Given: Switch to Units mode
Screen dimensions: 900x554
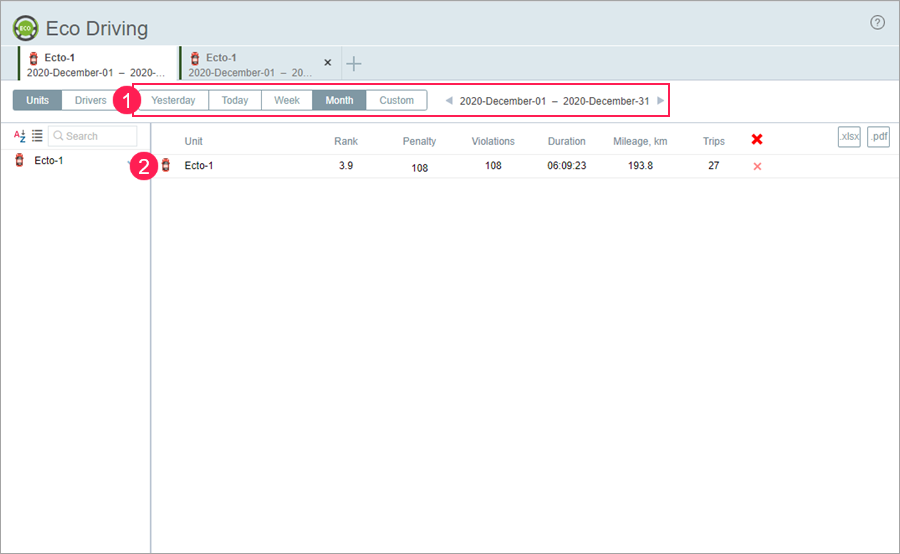Looking at the screenshot, I should tap(38, 100).
